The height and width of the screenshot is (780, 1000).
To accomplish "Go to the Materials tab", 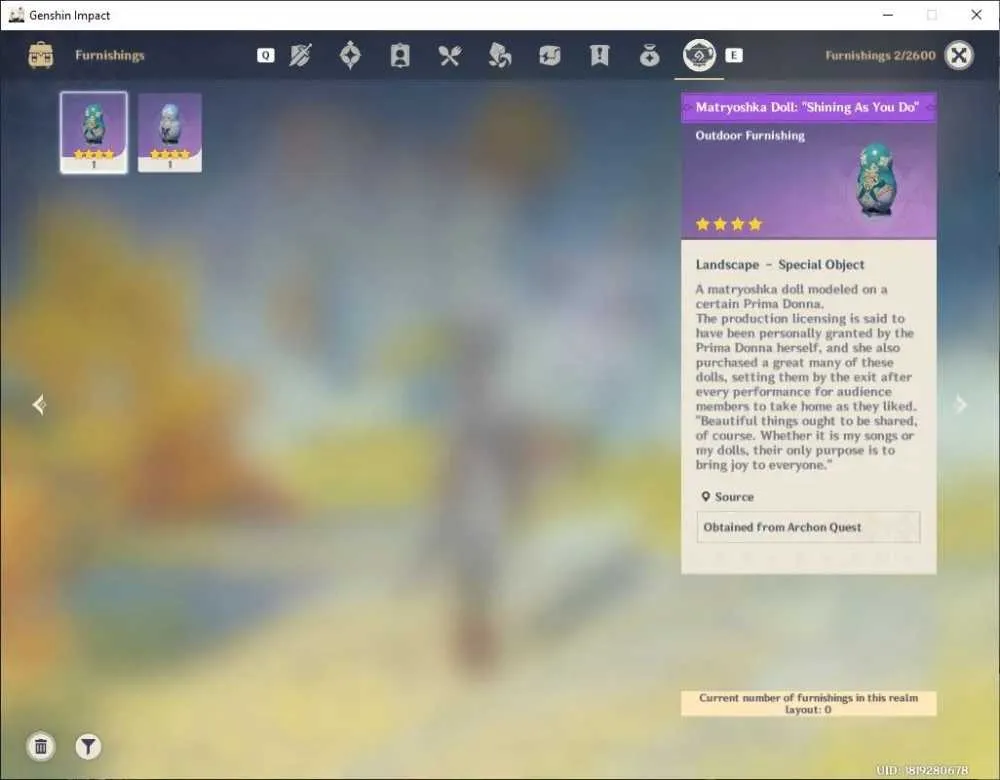I will pos(499,55).
